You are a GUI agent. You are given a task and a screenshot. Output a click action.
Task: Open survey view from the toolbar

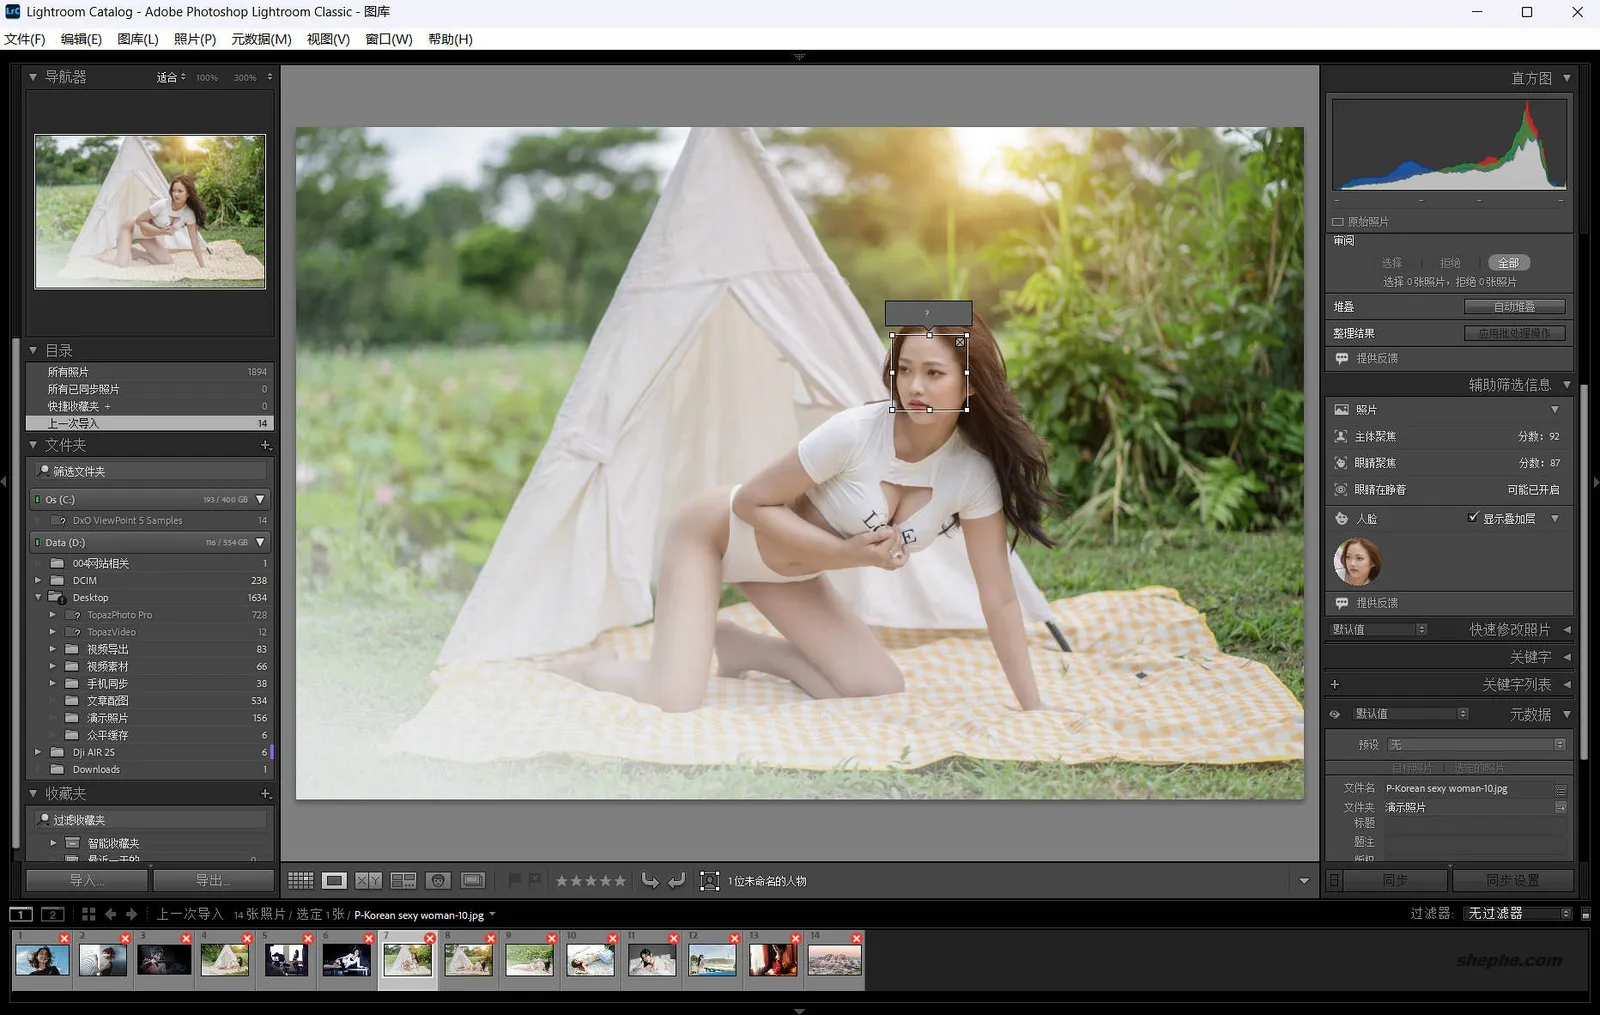403,880
